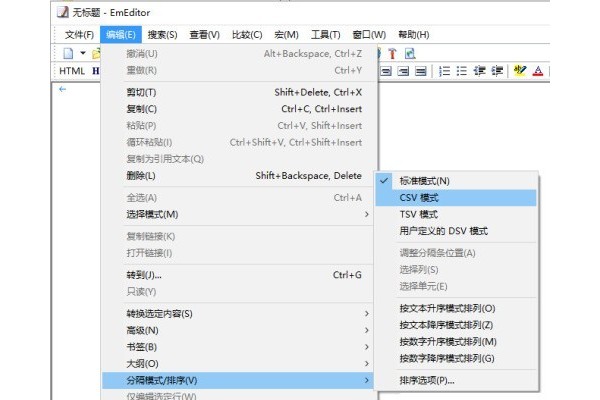Click the hammer tools icon in toolbar

tap(392, 53)
